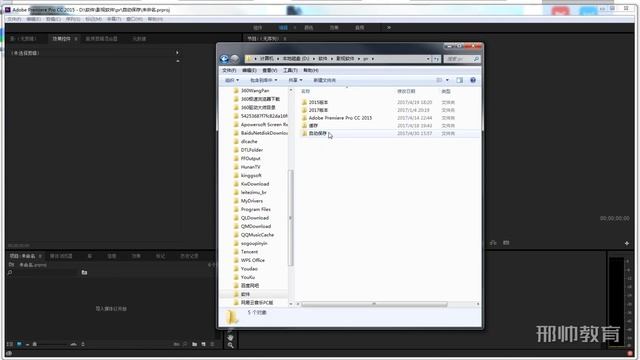The image size is (640, 360).
Task: Open the Program monitor button editor plus
Action: pos(627,243)
